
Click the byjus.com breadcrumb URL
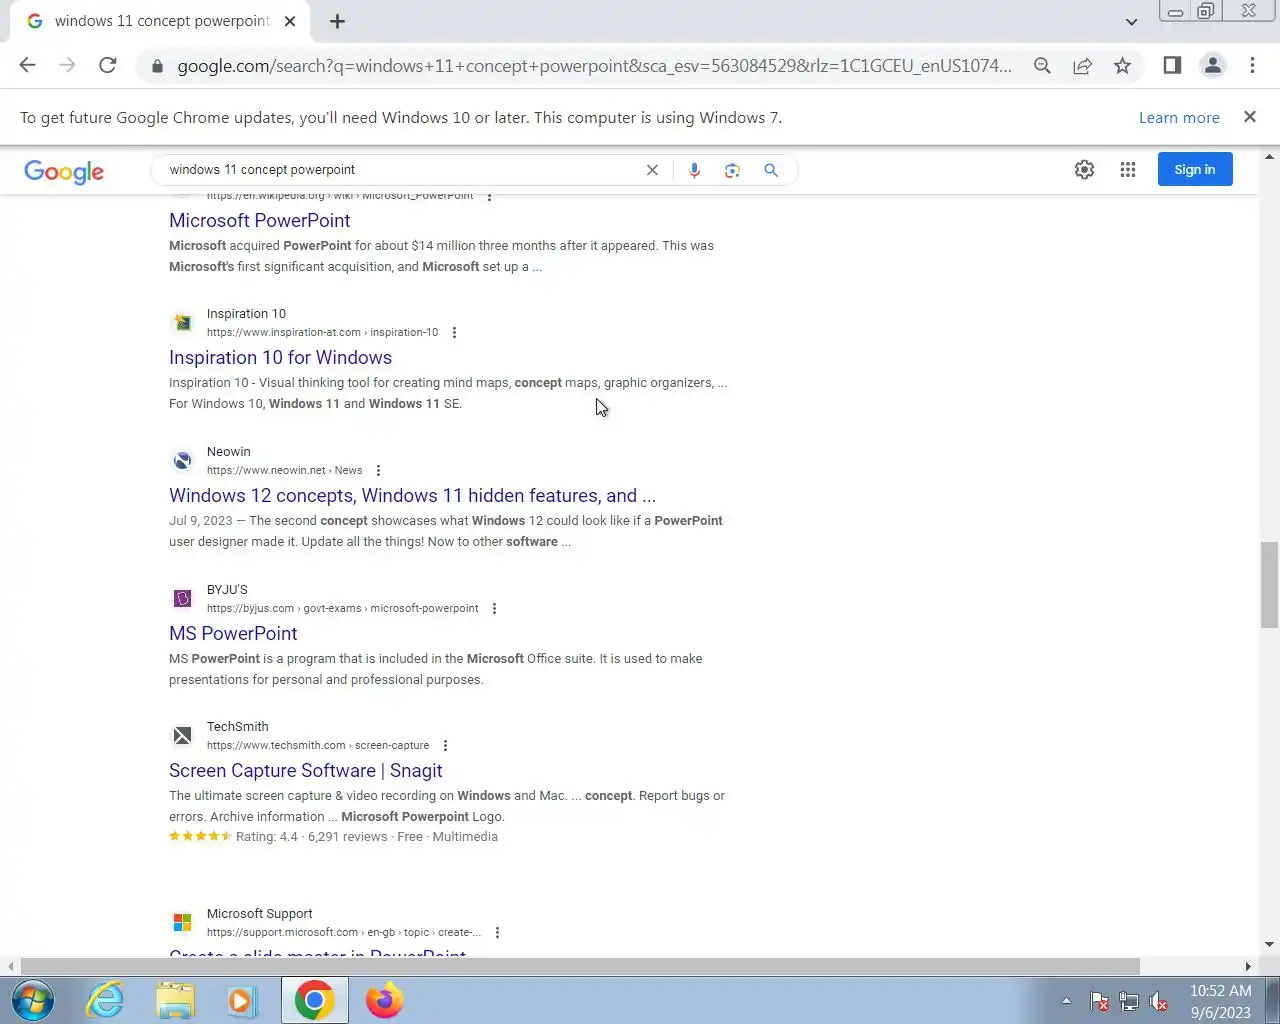point(342,608)
